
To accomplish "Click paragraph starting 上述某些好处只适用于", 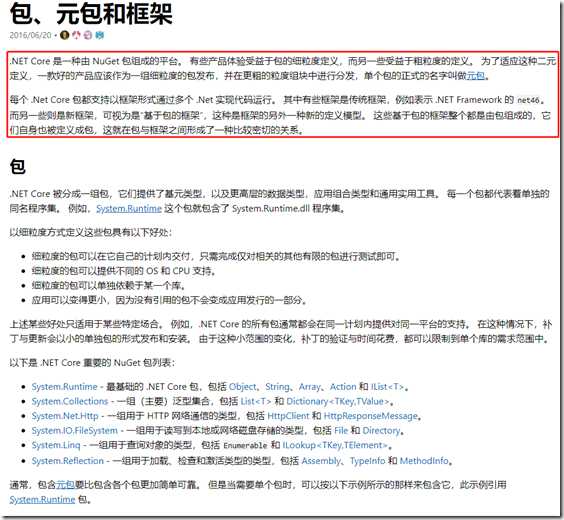I will point(281,331).
